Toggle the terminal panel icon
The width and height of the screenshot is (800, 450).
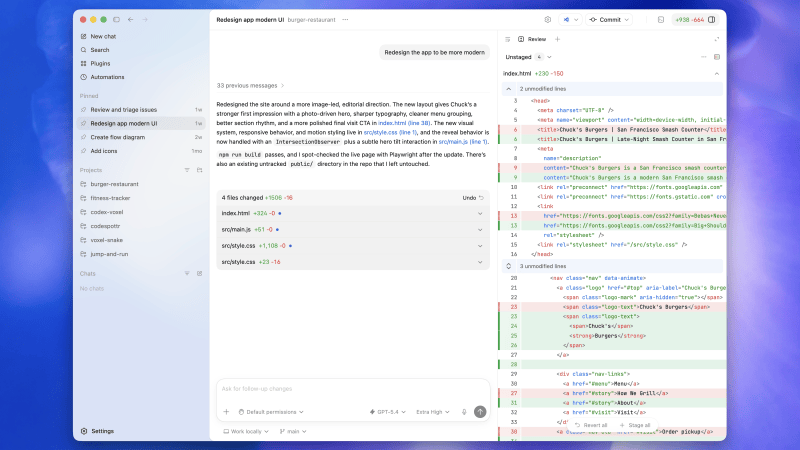[661, 20]
